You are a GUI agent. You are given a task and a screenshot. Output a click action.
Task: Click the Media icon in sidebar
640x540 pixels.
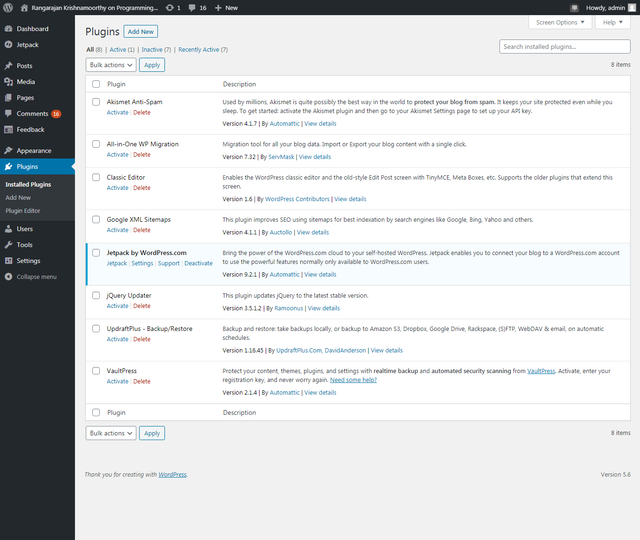[8, 82]
